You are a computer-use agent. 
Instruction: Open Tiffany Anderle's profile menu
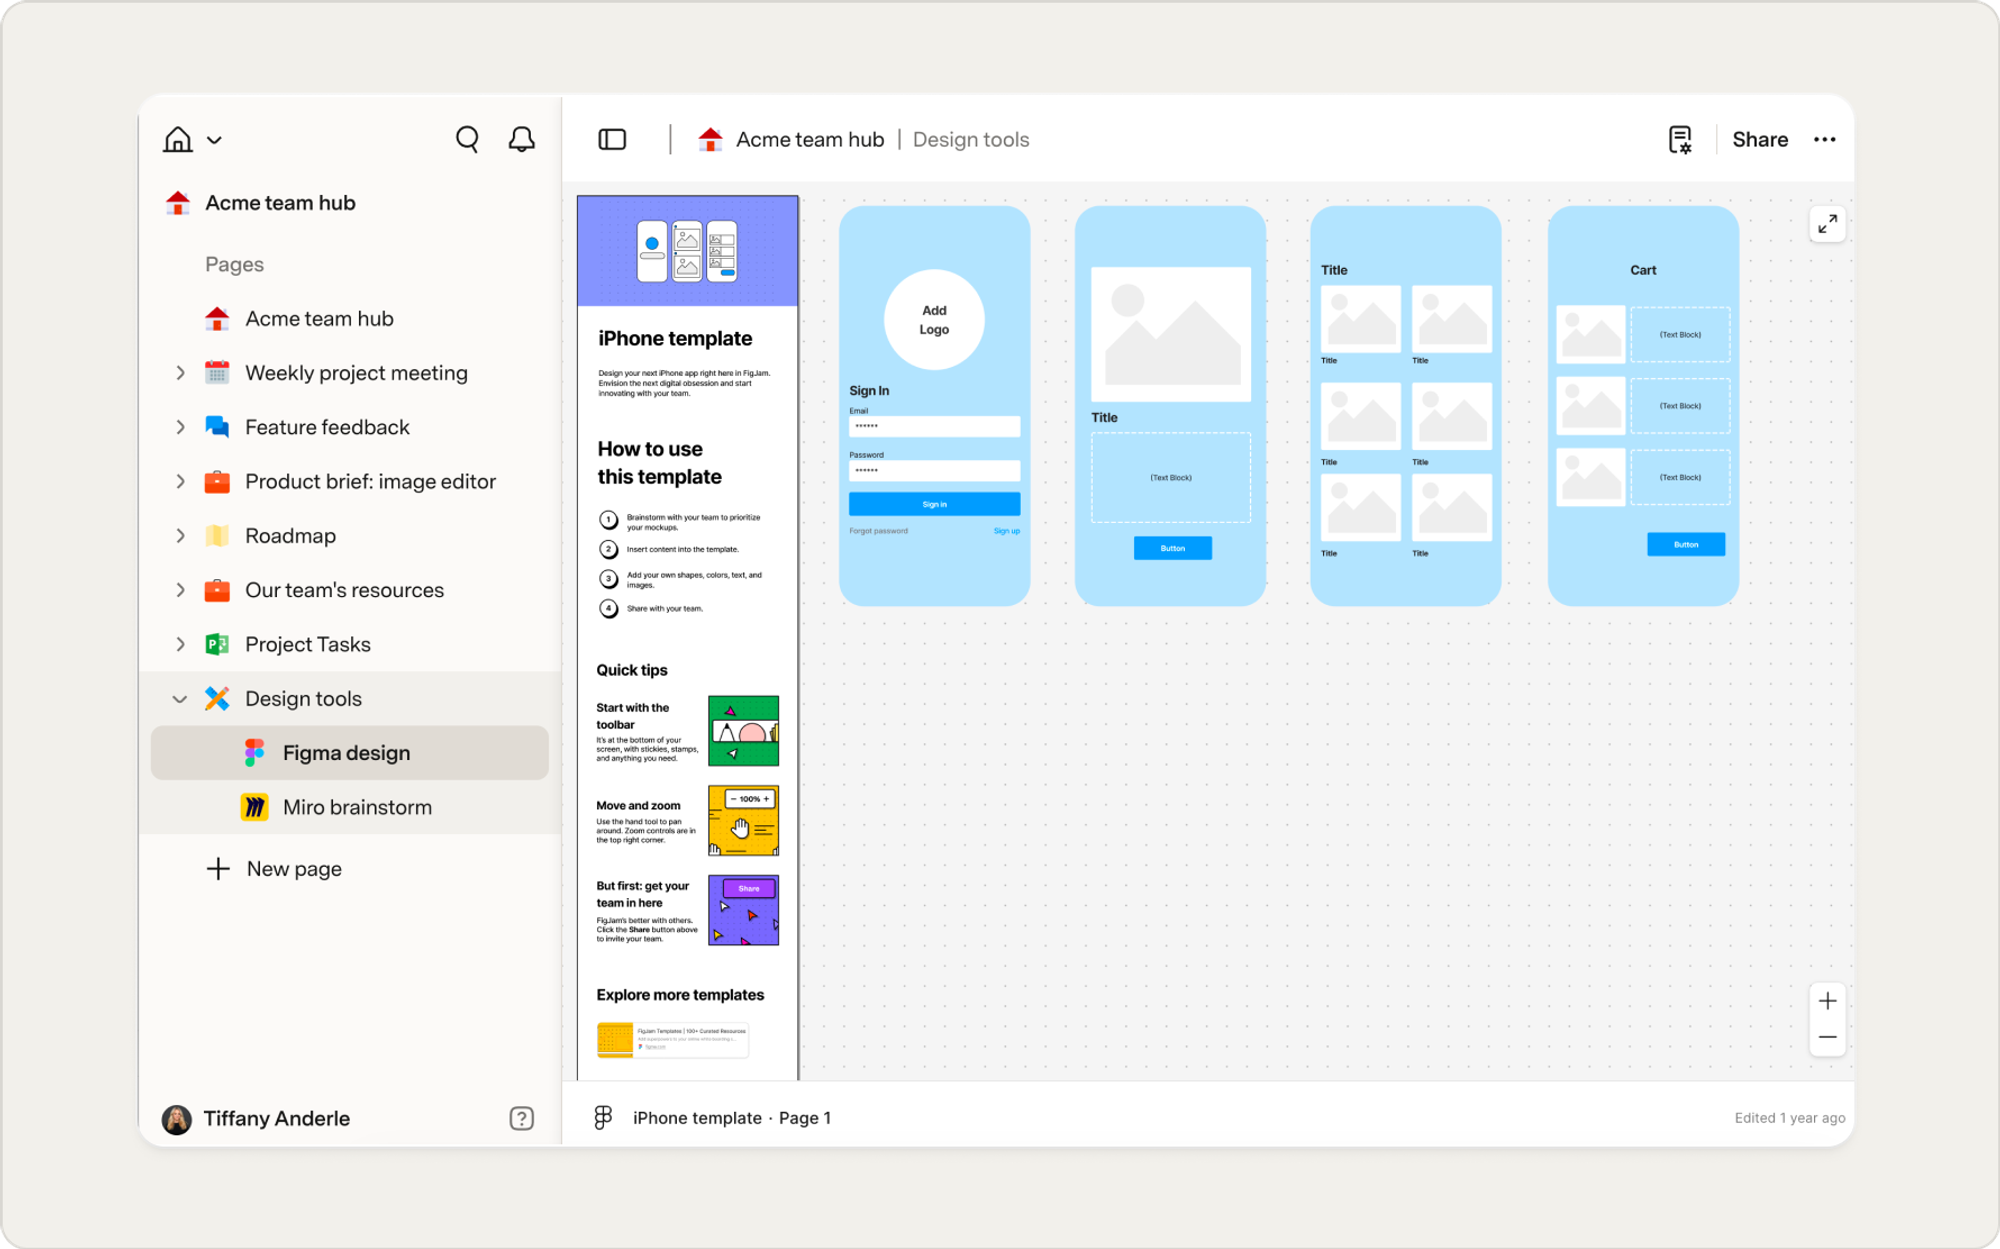pyautogui.click(x=257, y=1118)
